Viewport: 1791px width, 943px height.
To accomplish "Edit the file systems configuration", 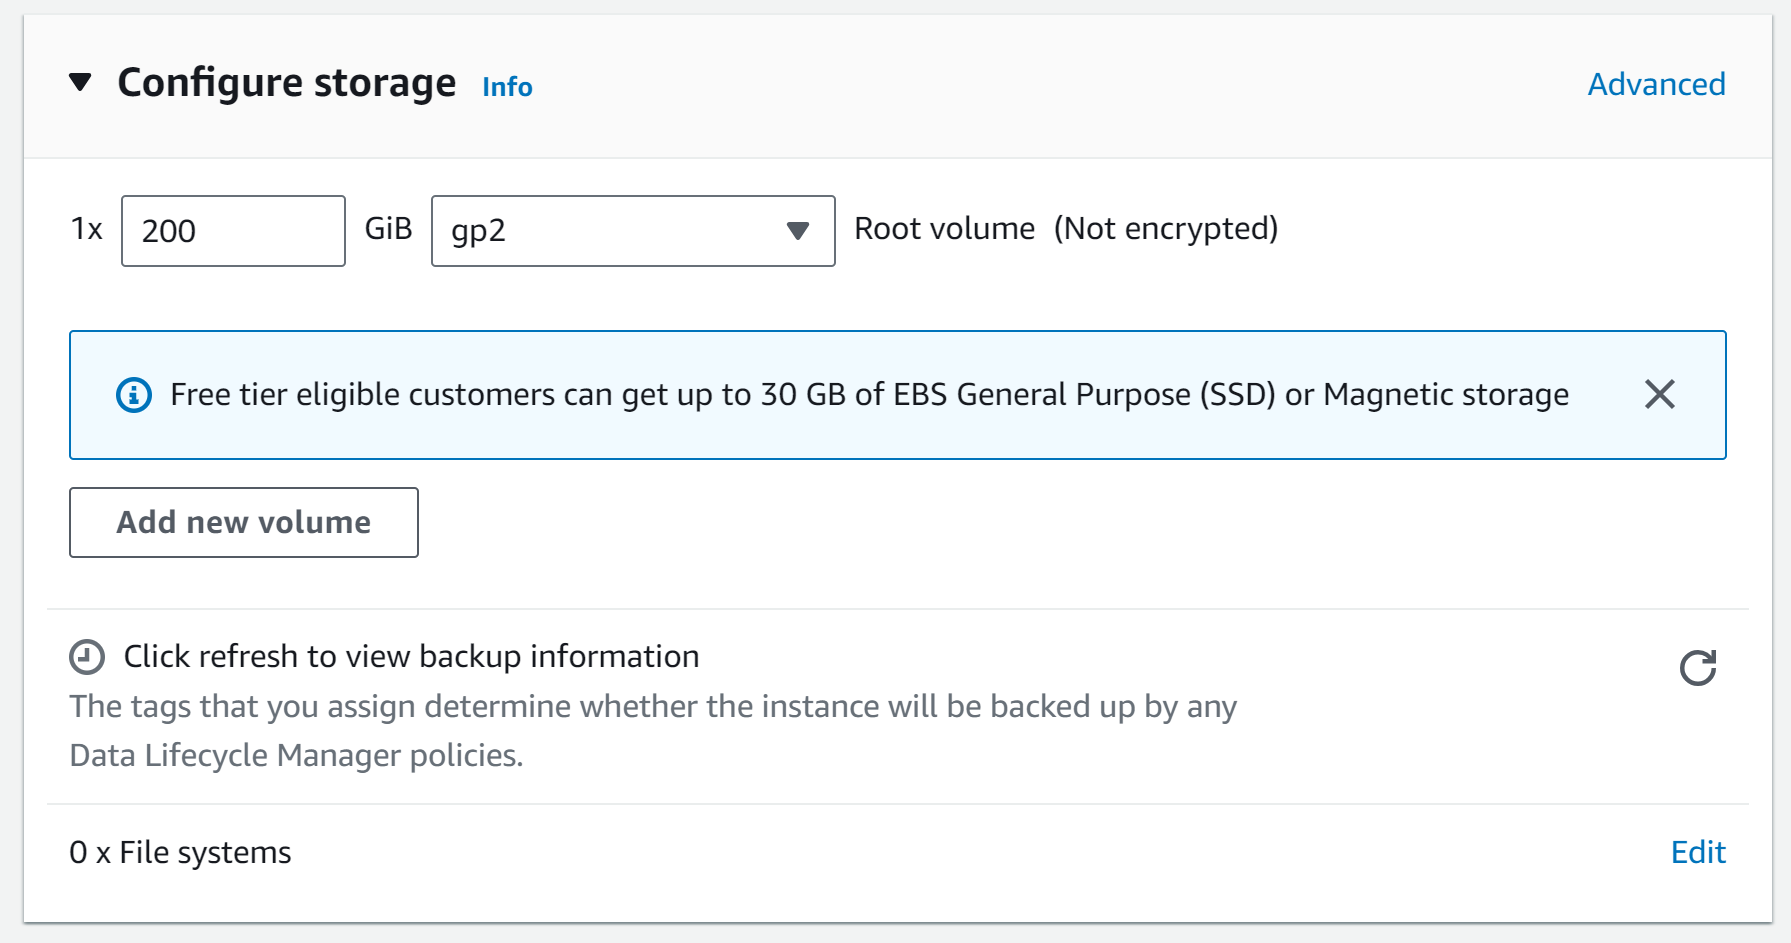I will point(1697,852).
